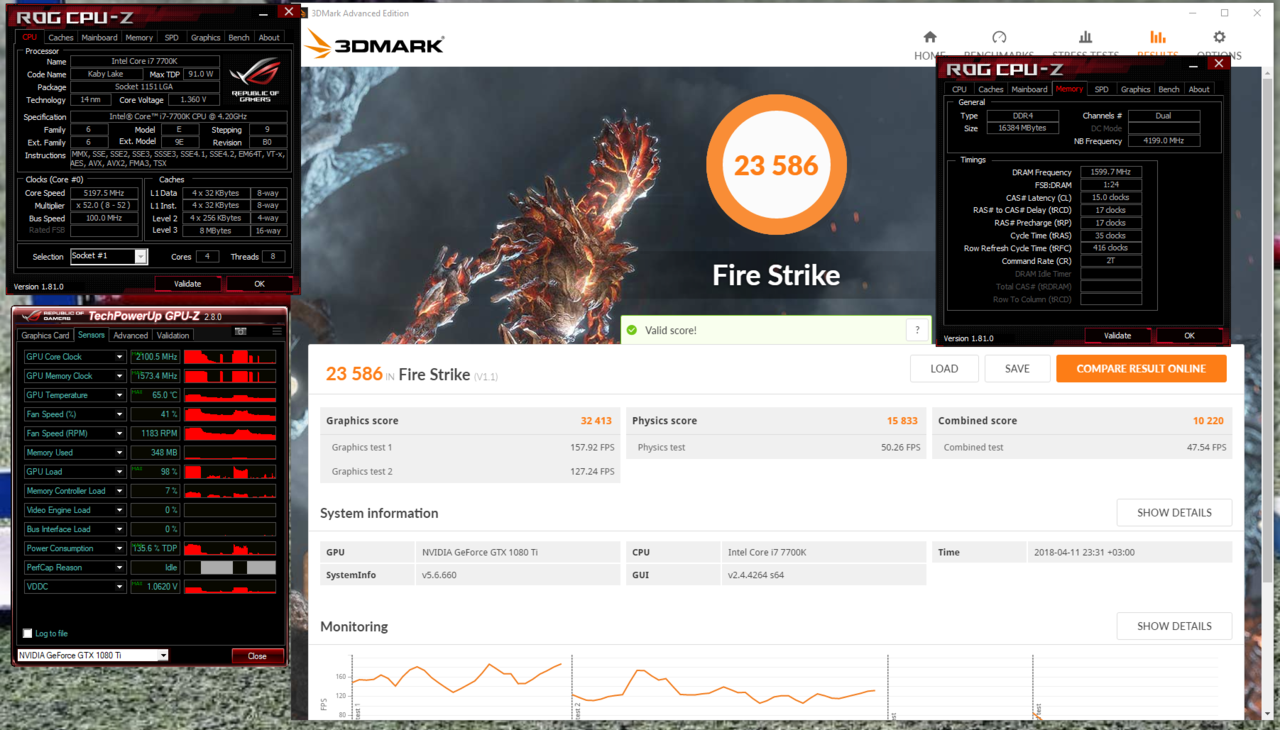Switch to GPU-Z Advanced tab
The width and height of the screenshot is (1280, 730).
click(x=130, y=335)
